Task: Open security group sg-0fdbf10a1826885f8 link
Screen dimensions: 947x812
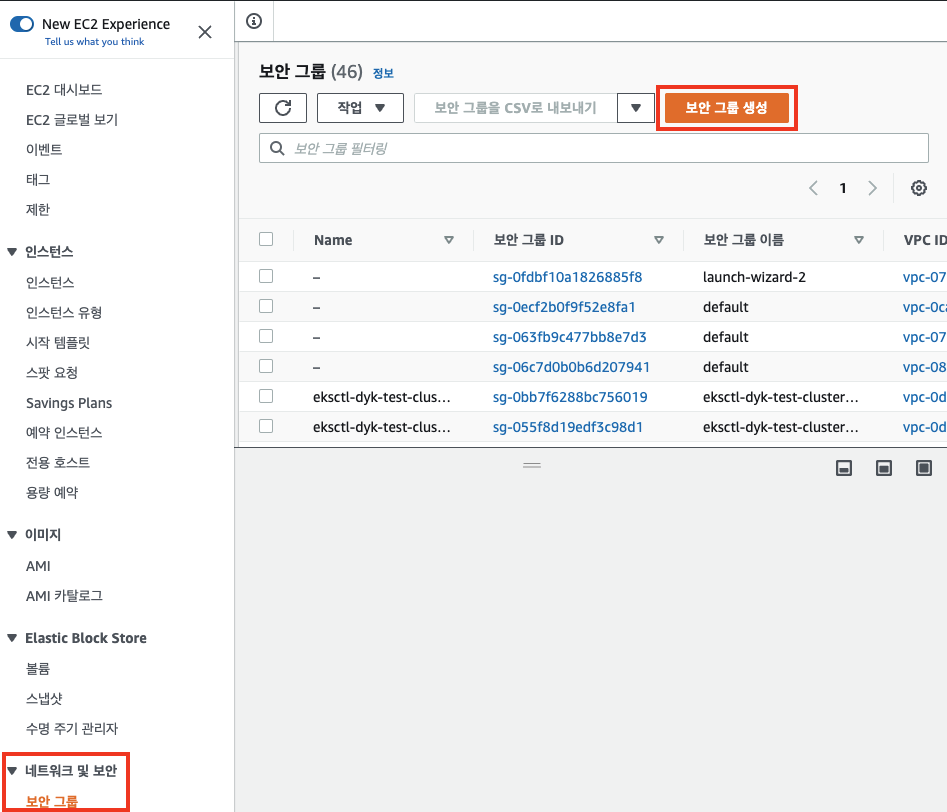Action: [567, 276]
